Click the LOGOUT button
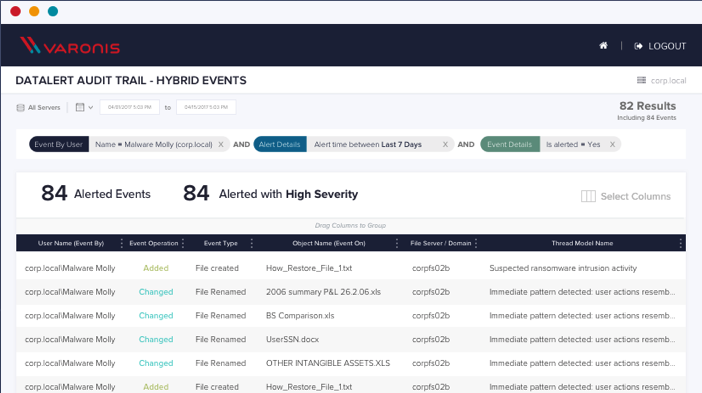Image resolution: width=702 pixels, height=393 pixels. 660,46
